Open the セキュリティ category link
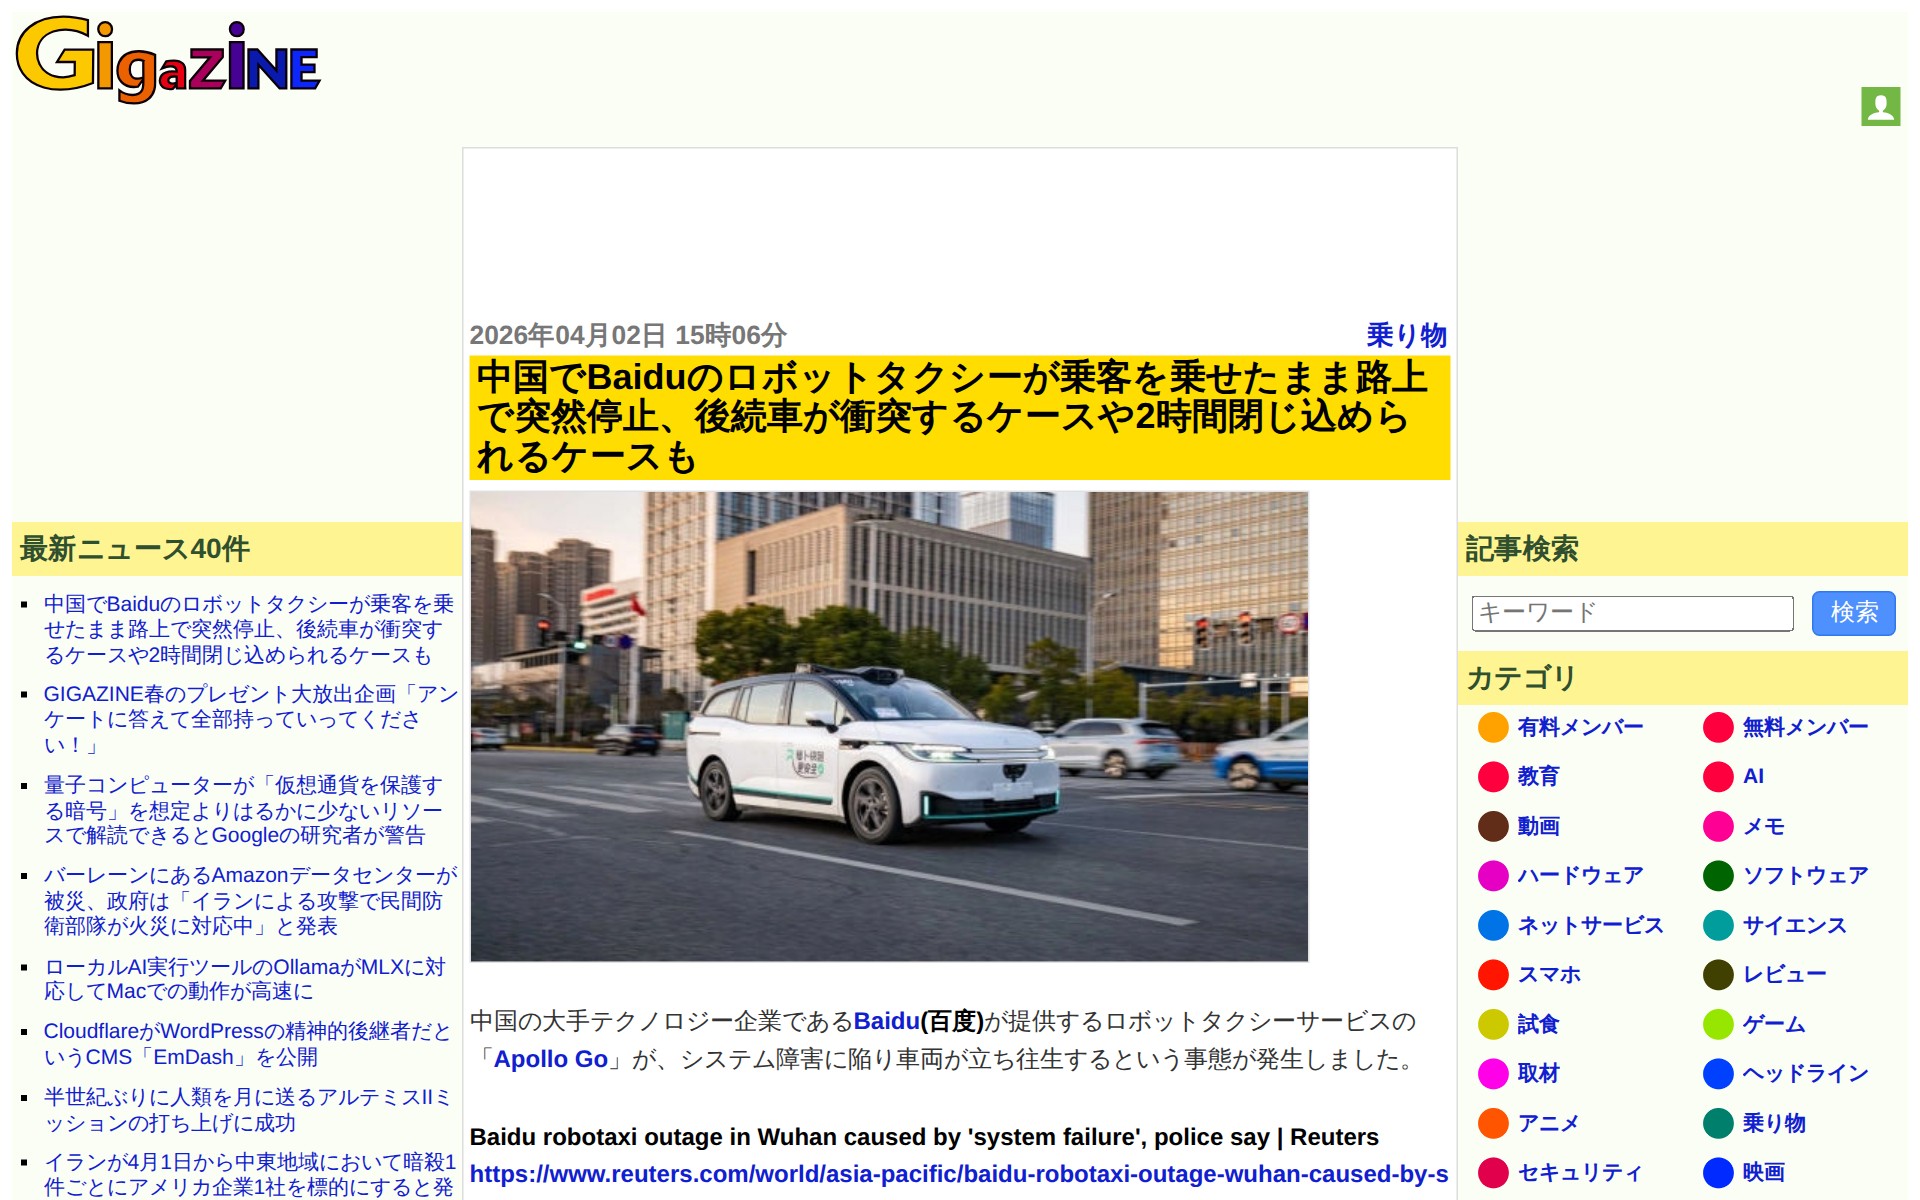 coord(1580,1172)
